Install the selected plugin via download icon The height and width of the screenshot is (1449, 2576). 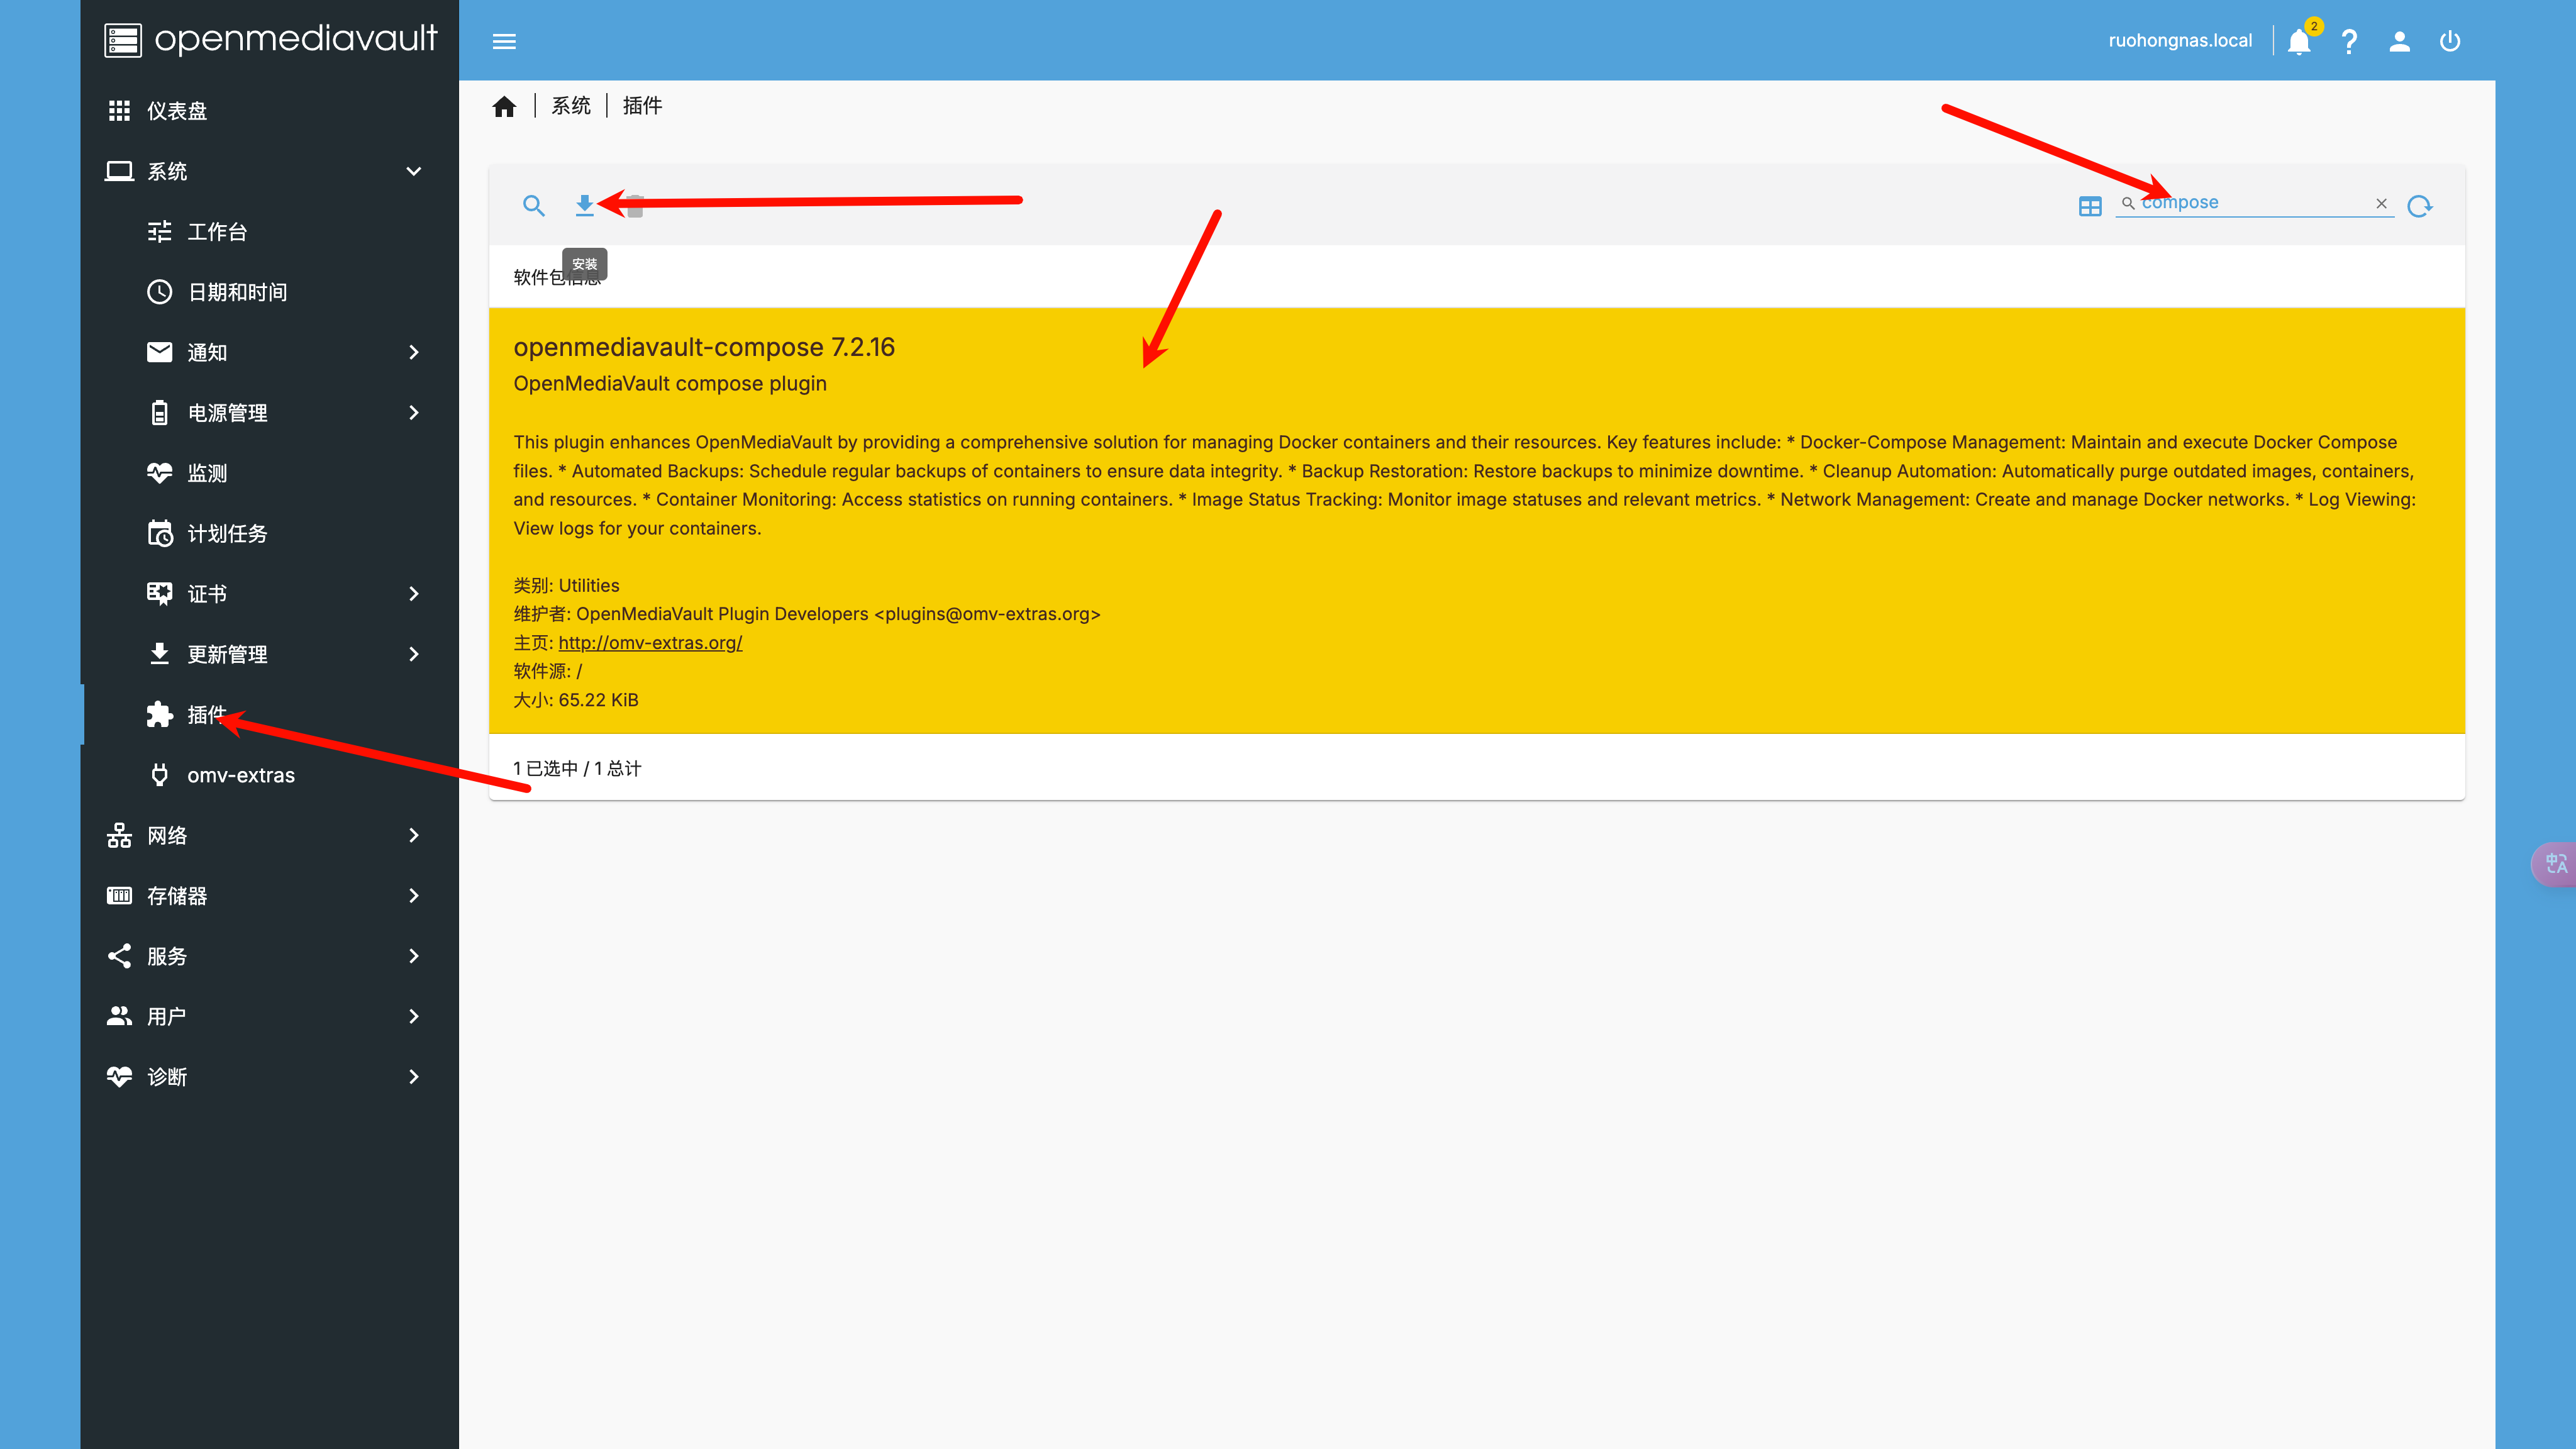point(584,206)
